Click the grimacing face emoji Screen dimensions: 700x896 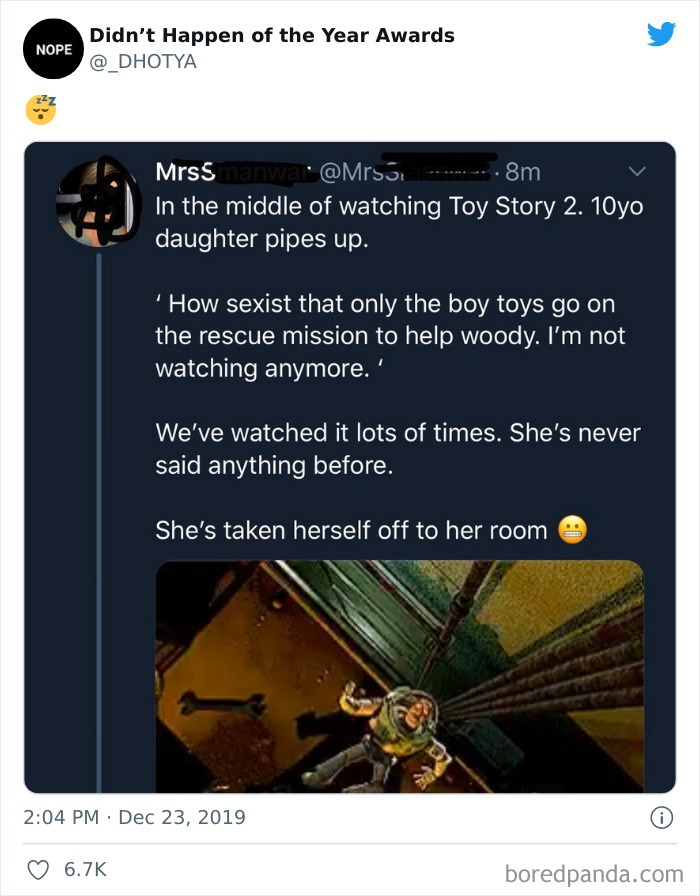573,530
